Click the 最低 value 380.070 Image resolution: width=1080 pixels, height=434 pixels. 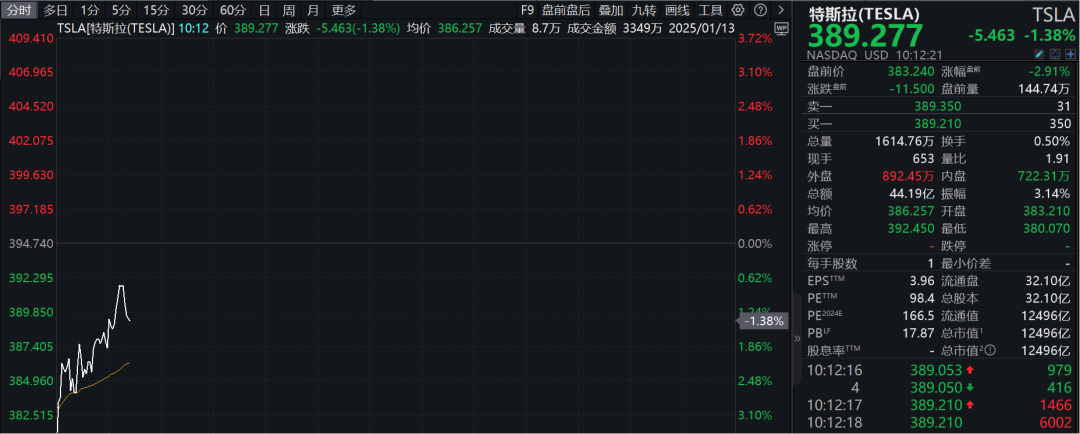pyautogui.click(x=1048, y=229)
